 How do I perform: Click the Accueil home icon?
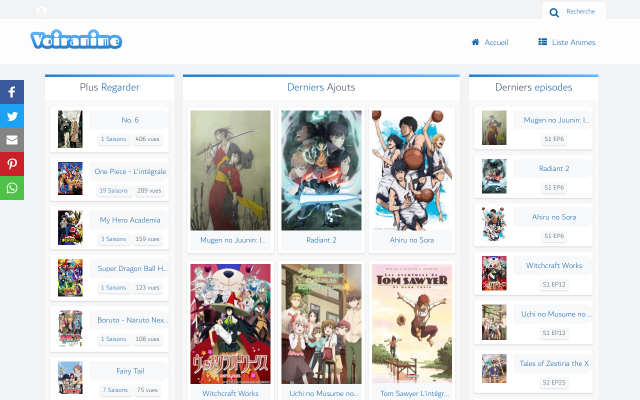pos(475,42)
